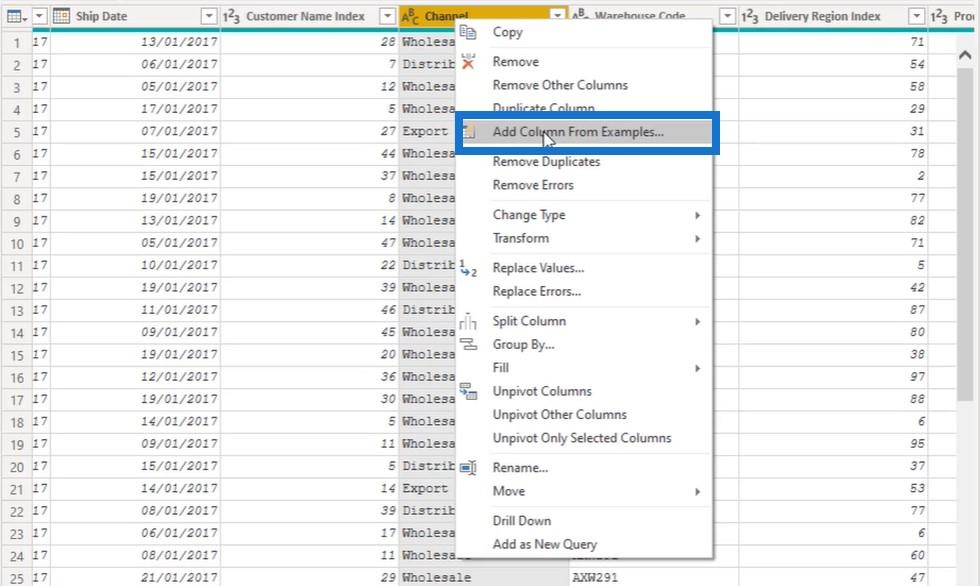The height and width of the screenshot is (586, 980).
Task: Choose Add as New Query
Action: (x=544, y=544)
